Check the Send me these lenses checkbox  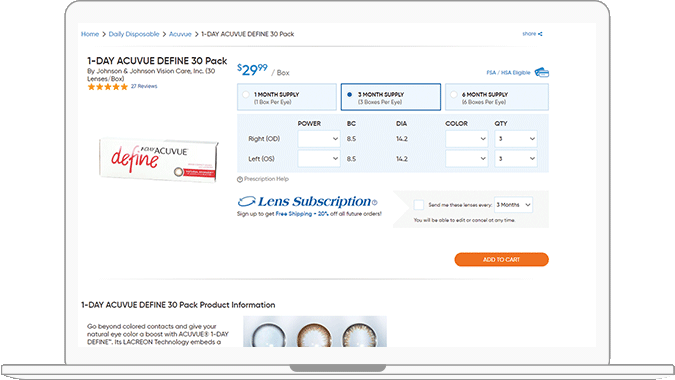(x=418, y=205)
